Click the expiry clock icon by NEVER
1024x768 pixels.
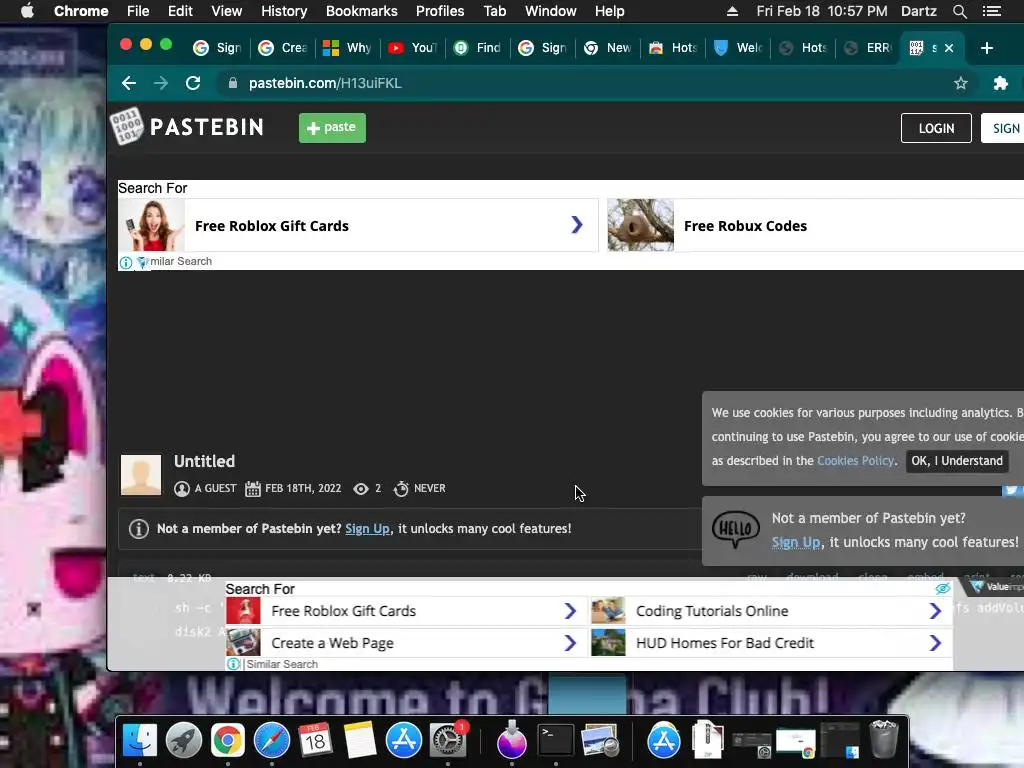pyautogui.click(x=401, y=488)
